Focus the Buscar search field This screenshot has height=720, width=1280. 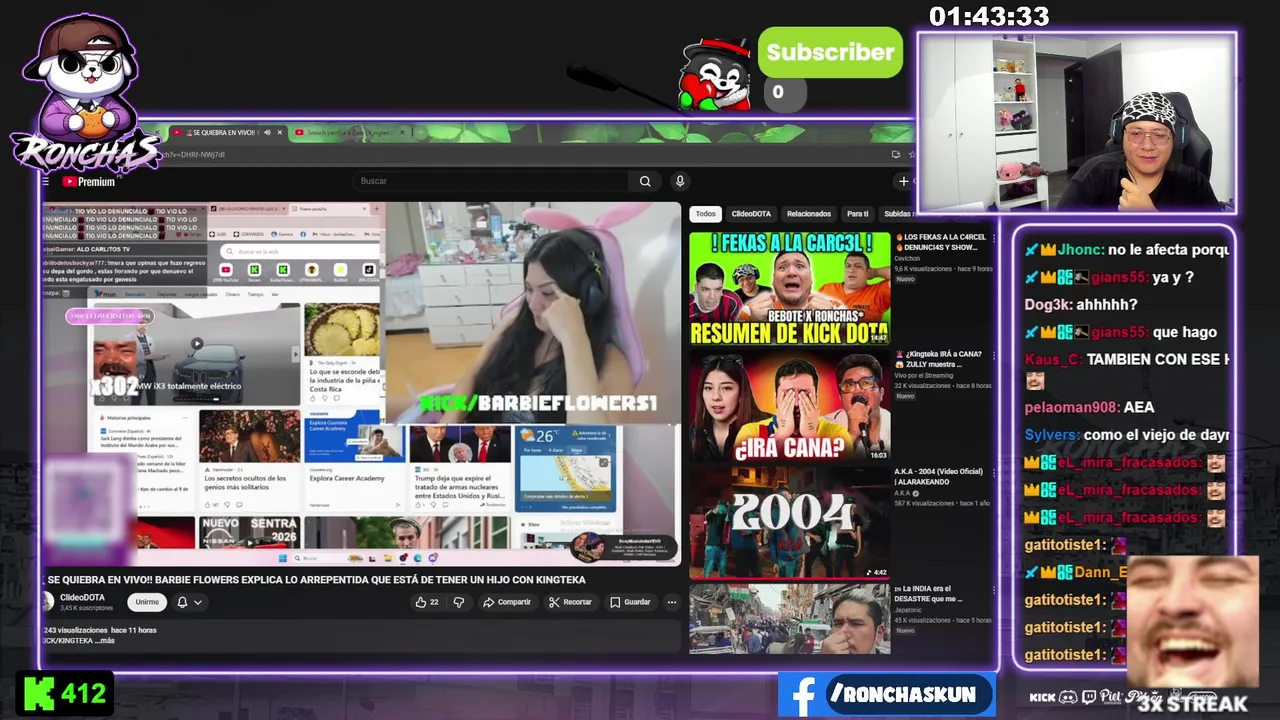[x=493, y=181]
